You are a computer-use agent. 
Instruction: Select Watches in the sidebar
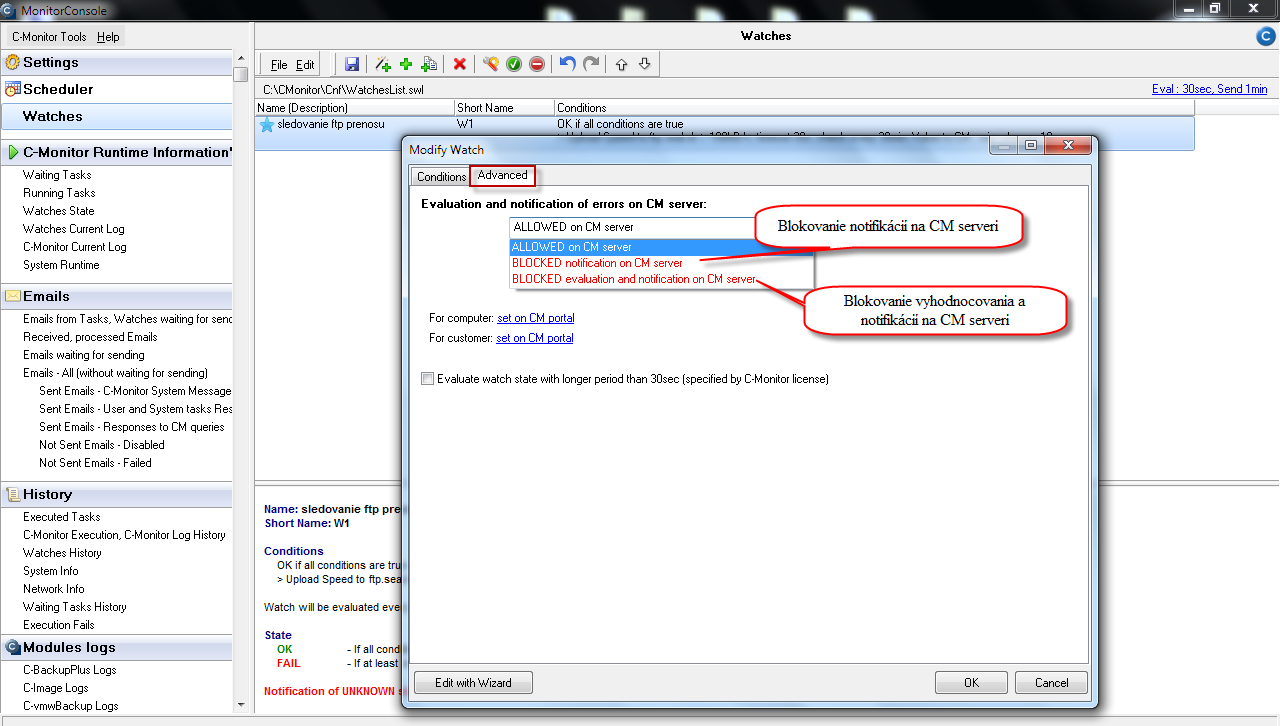[x=116, y=116]
